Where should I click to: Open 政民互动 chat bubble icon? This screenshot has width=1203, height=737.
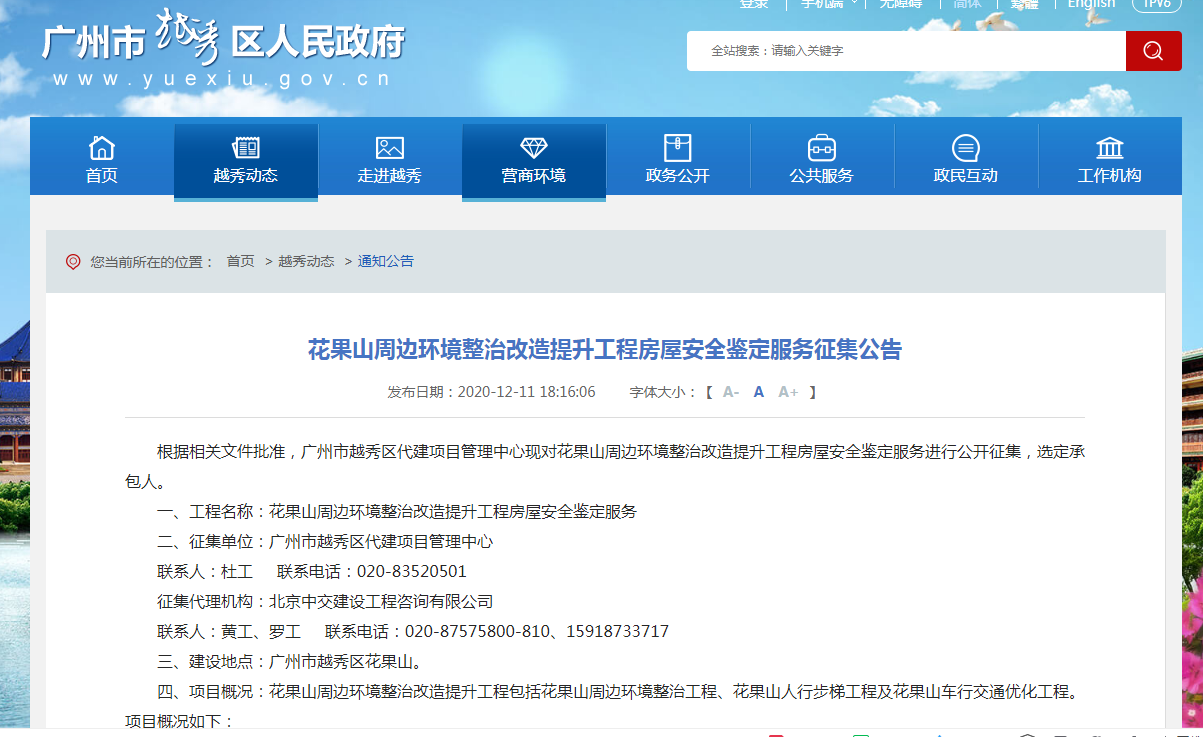(x=965, y=149)
